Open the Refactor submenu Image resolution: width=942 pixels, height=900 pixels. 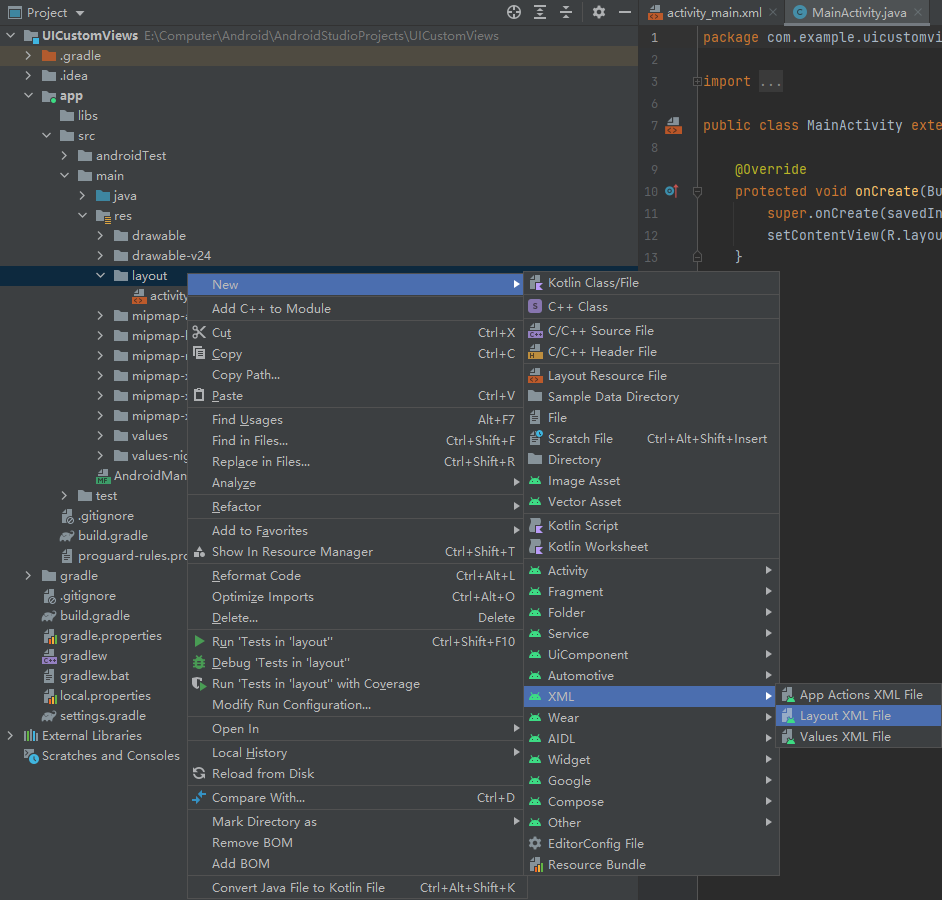(355, 506)
